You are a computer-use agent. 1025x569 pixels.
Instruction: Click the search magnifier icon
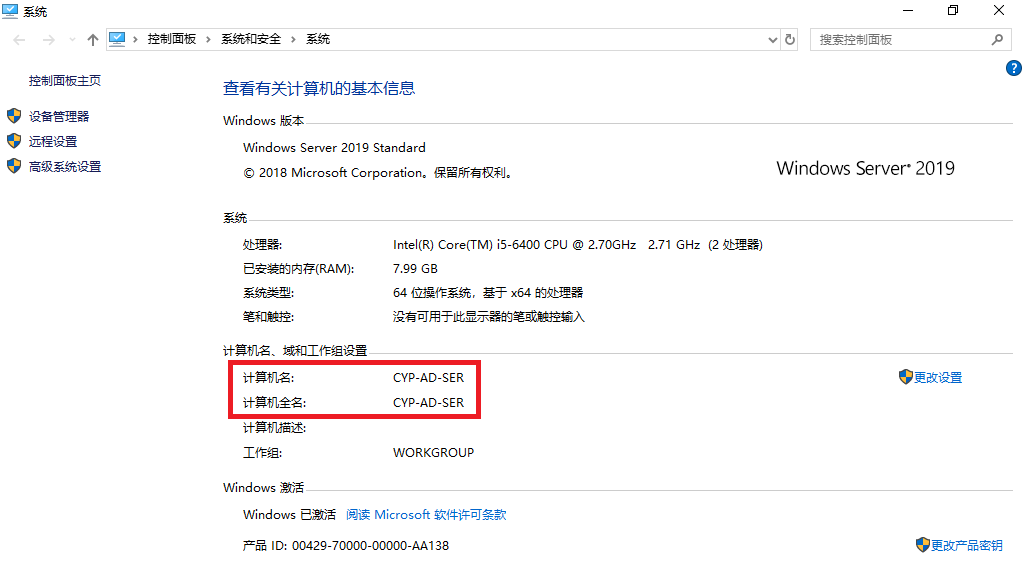point(997,40)
